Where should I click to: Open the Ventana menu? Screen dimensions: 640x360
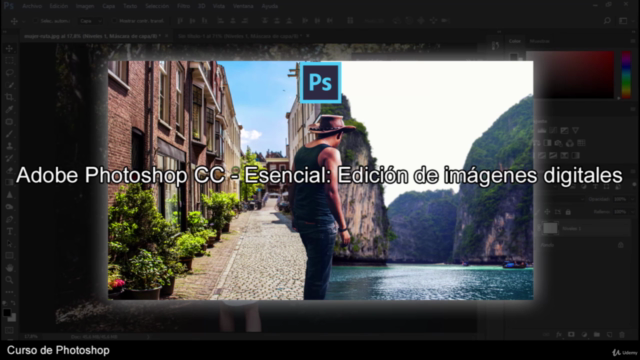coord(243,6)
